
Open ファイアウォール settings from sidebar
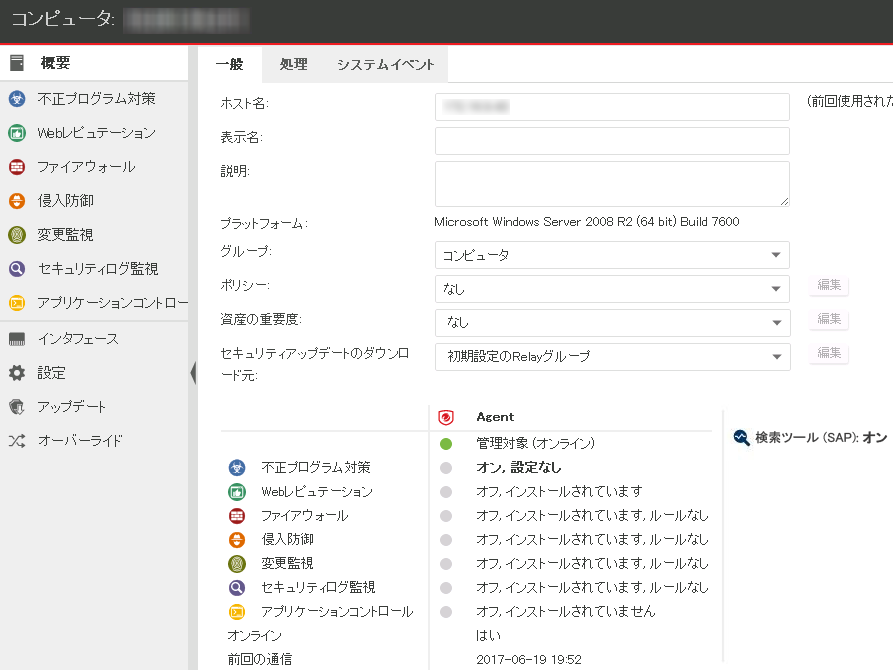85,167
